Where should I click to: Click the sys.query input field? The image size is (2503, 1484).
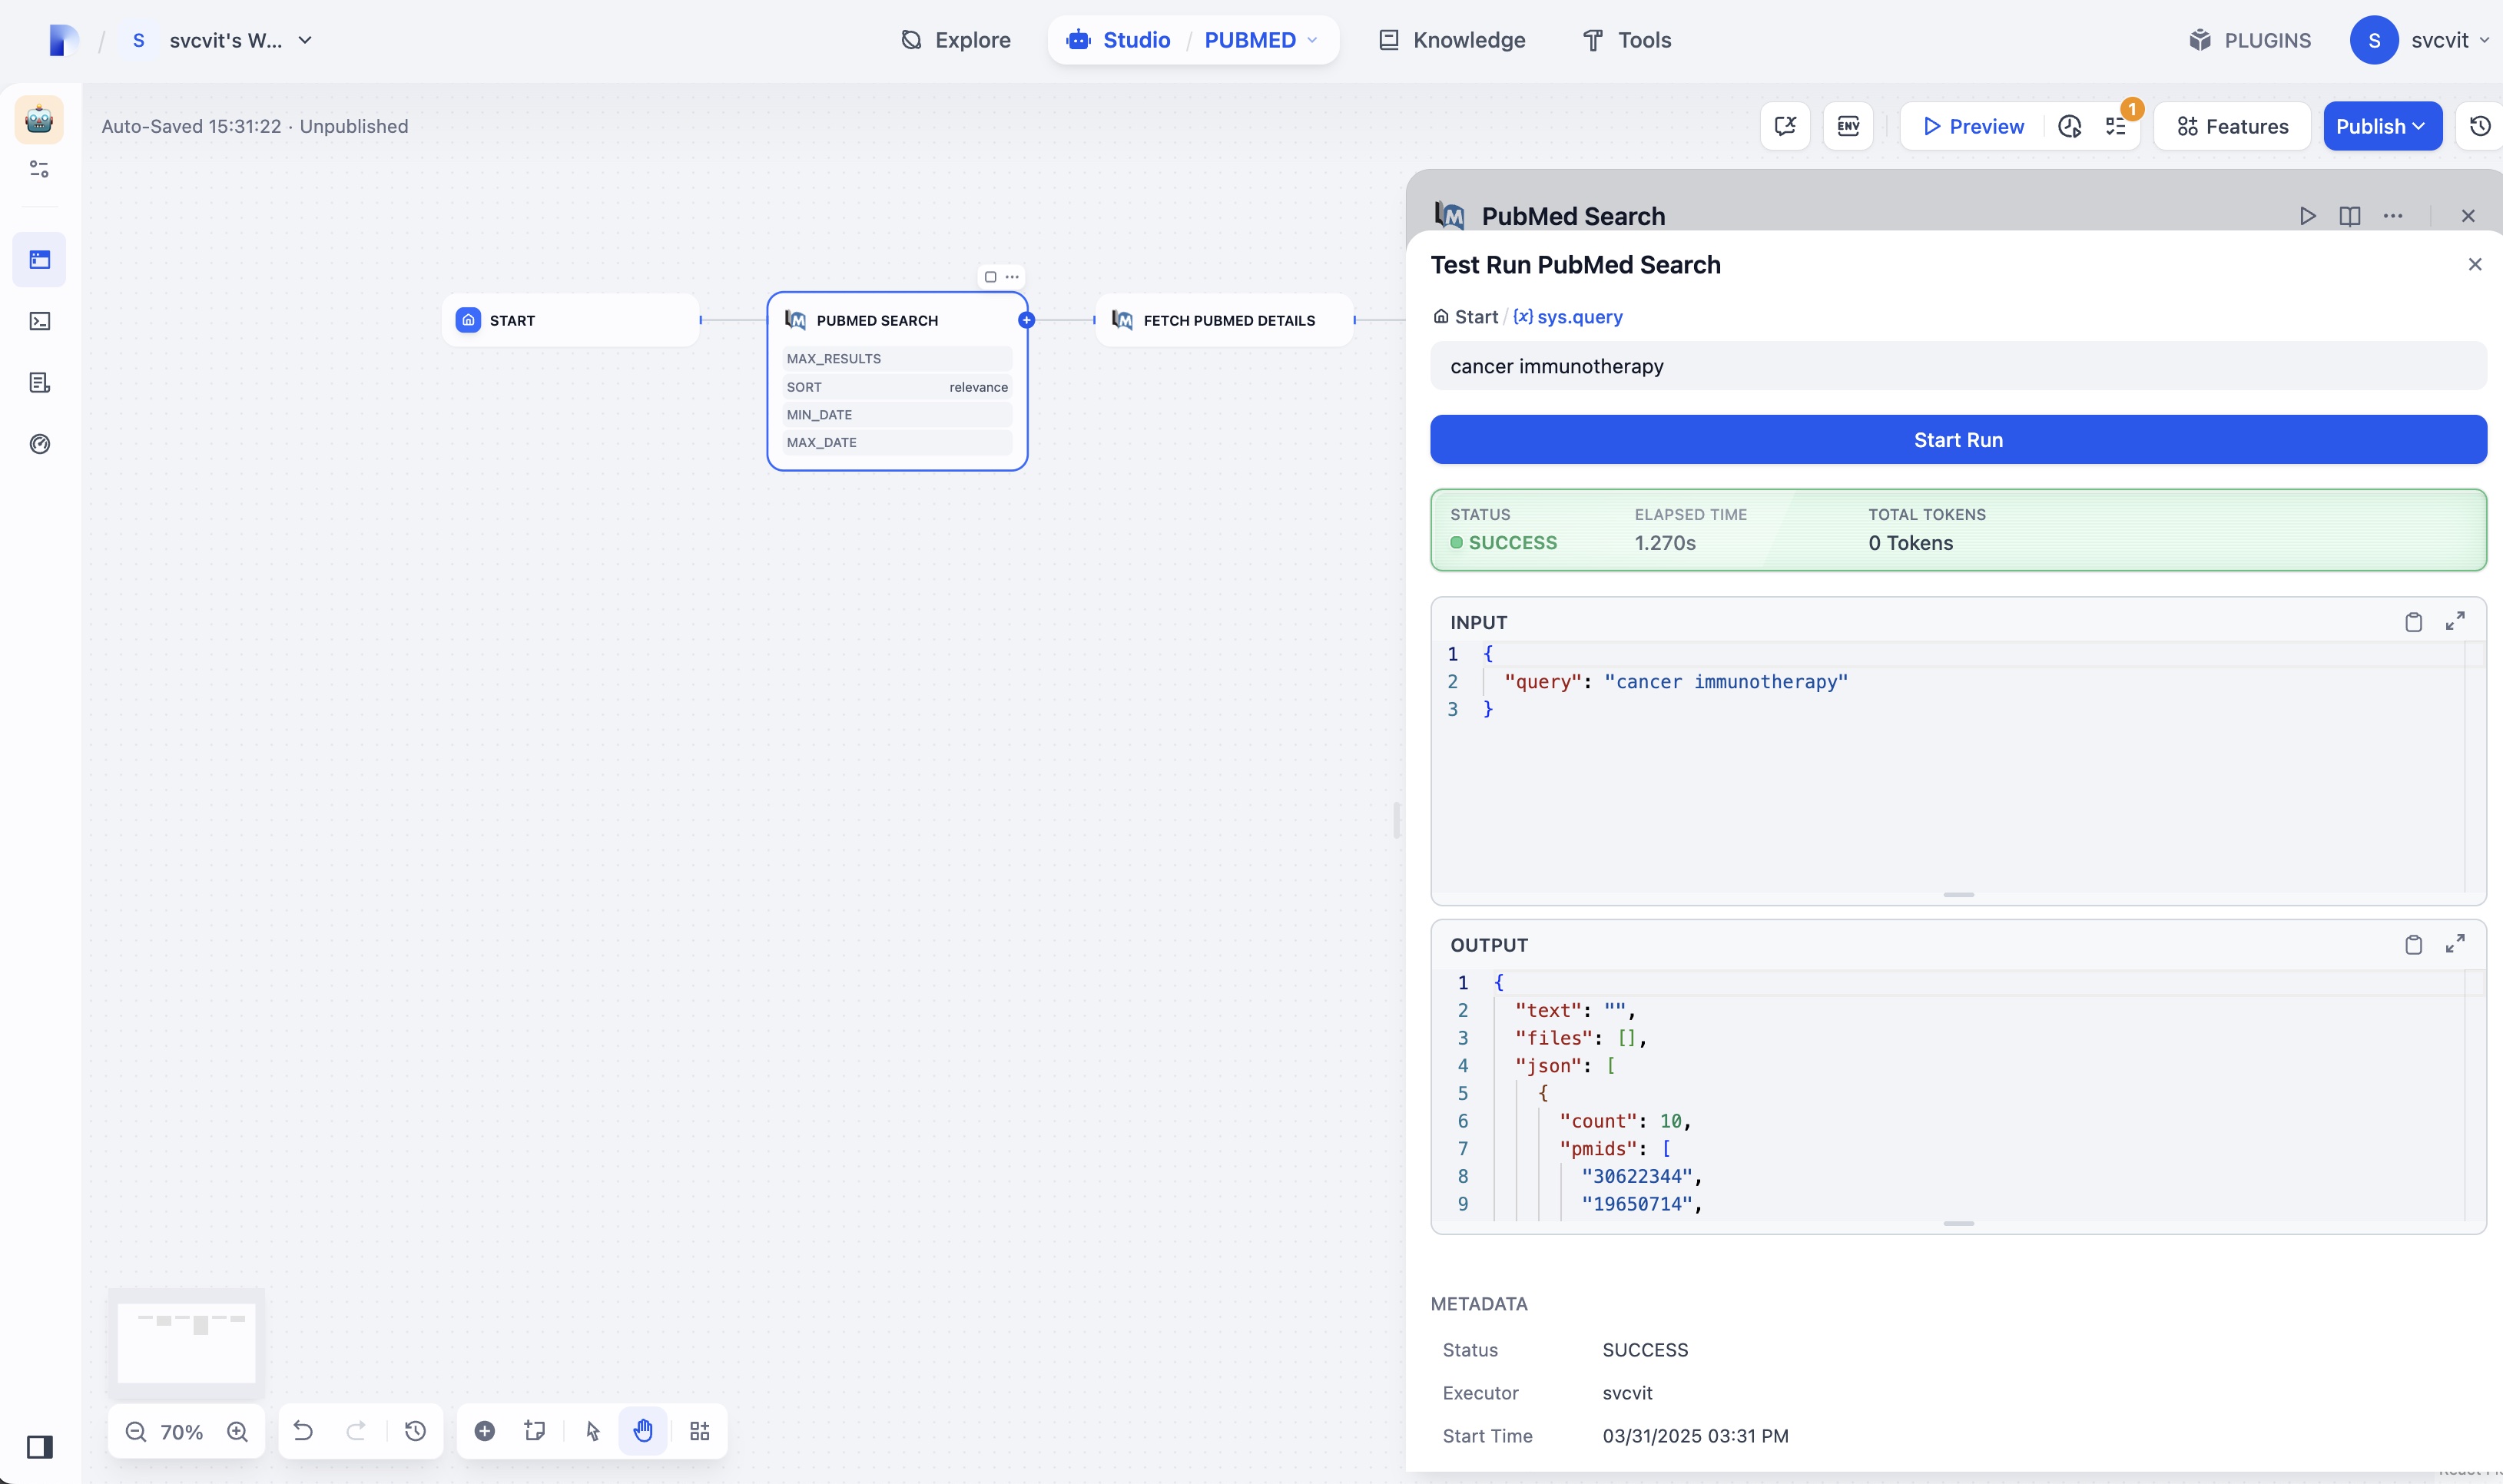click(x=1957, y=366)
